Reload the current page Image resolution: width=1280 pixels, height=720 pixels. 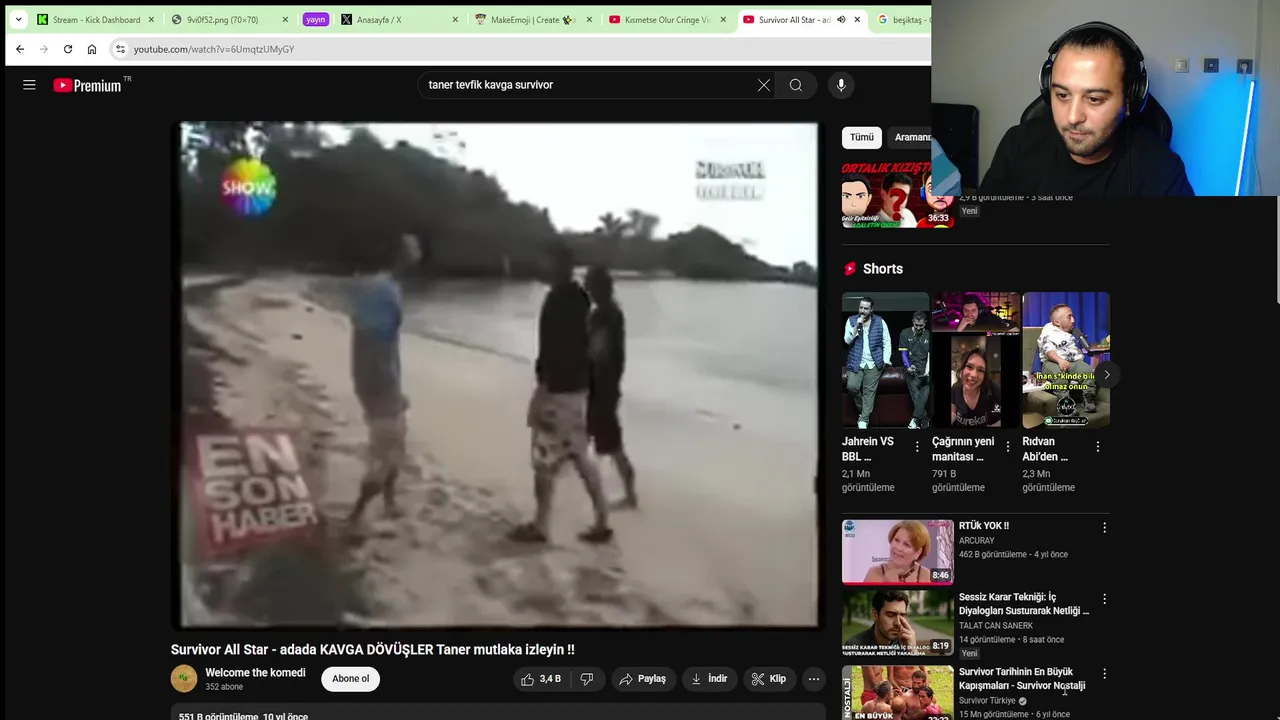point(68,49)
